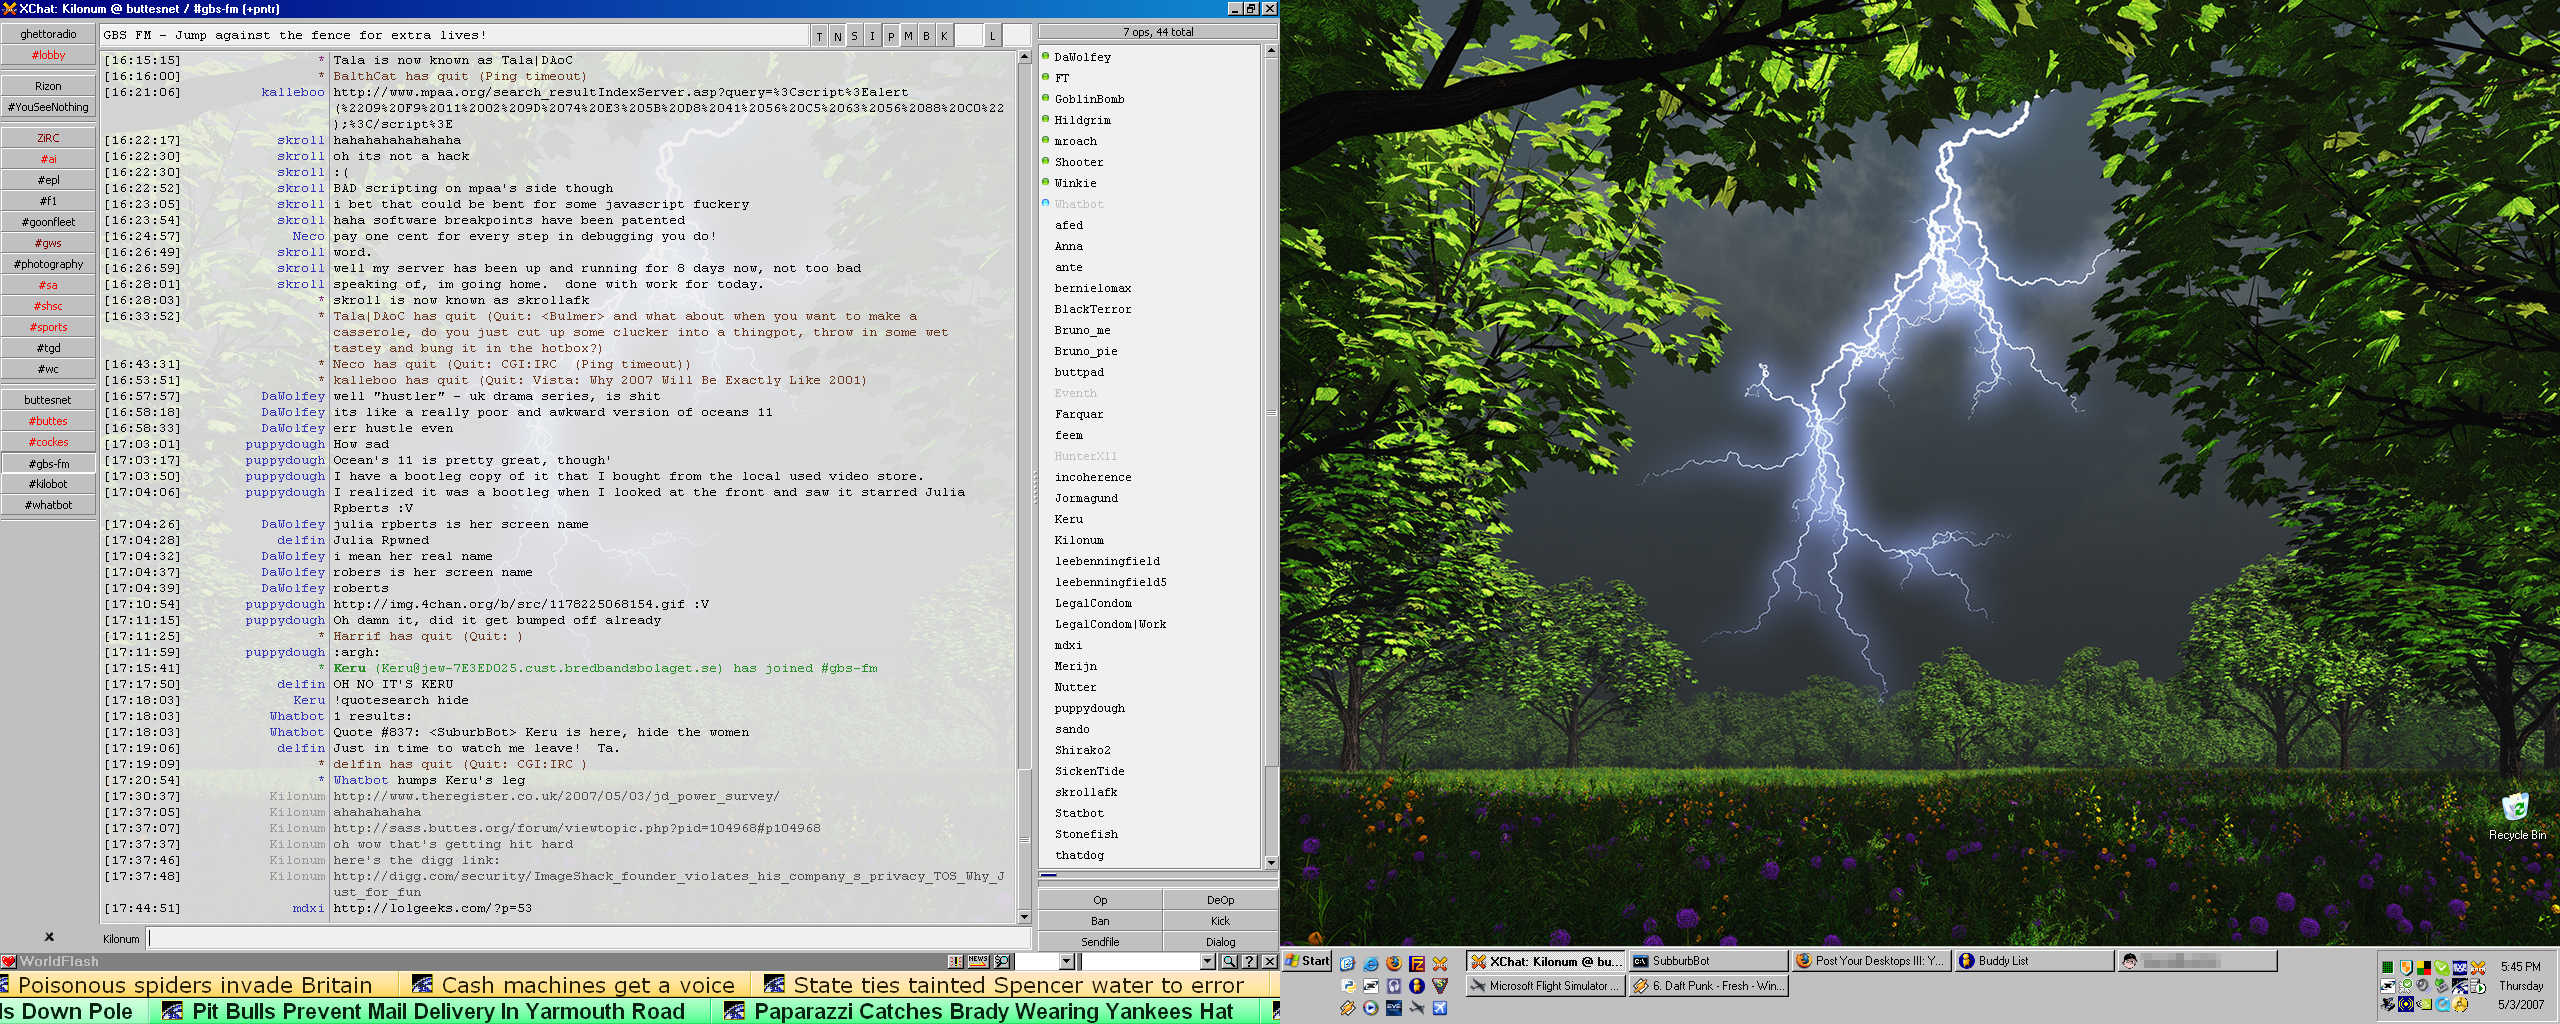Toggle the N no-outside-messages mode button

coord(837,36)
